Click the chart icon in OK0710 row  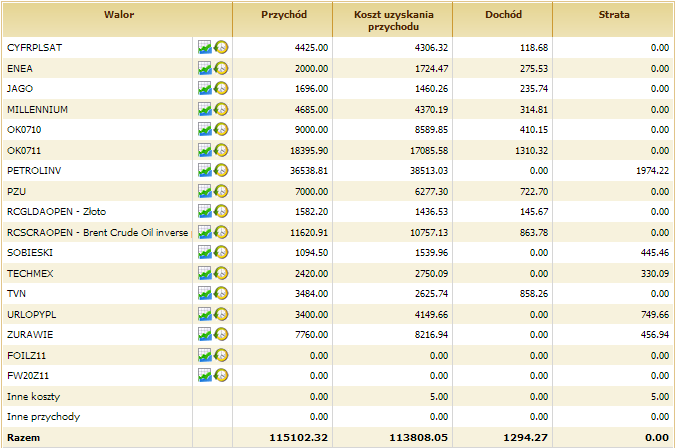point(205,129)
